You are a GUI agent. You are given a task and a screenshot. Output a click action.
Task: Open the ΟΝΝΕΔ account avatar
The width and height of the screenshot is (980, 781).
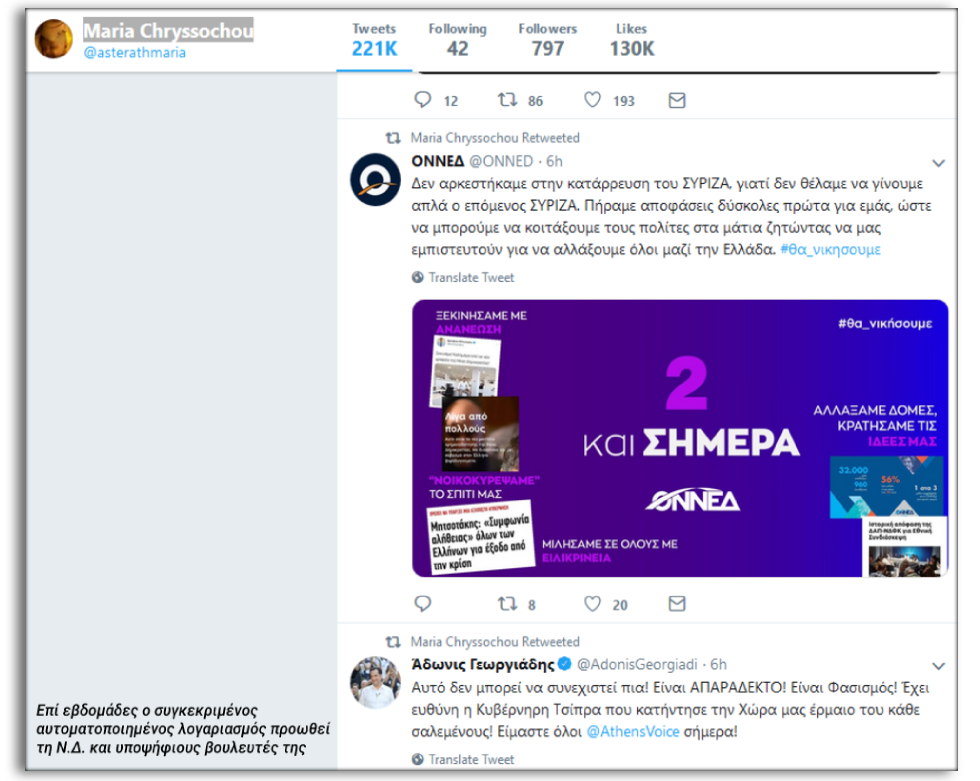click(375, 179)
